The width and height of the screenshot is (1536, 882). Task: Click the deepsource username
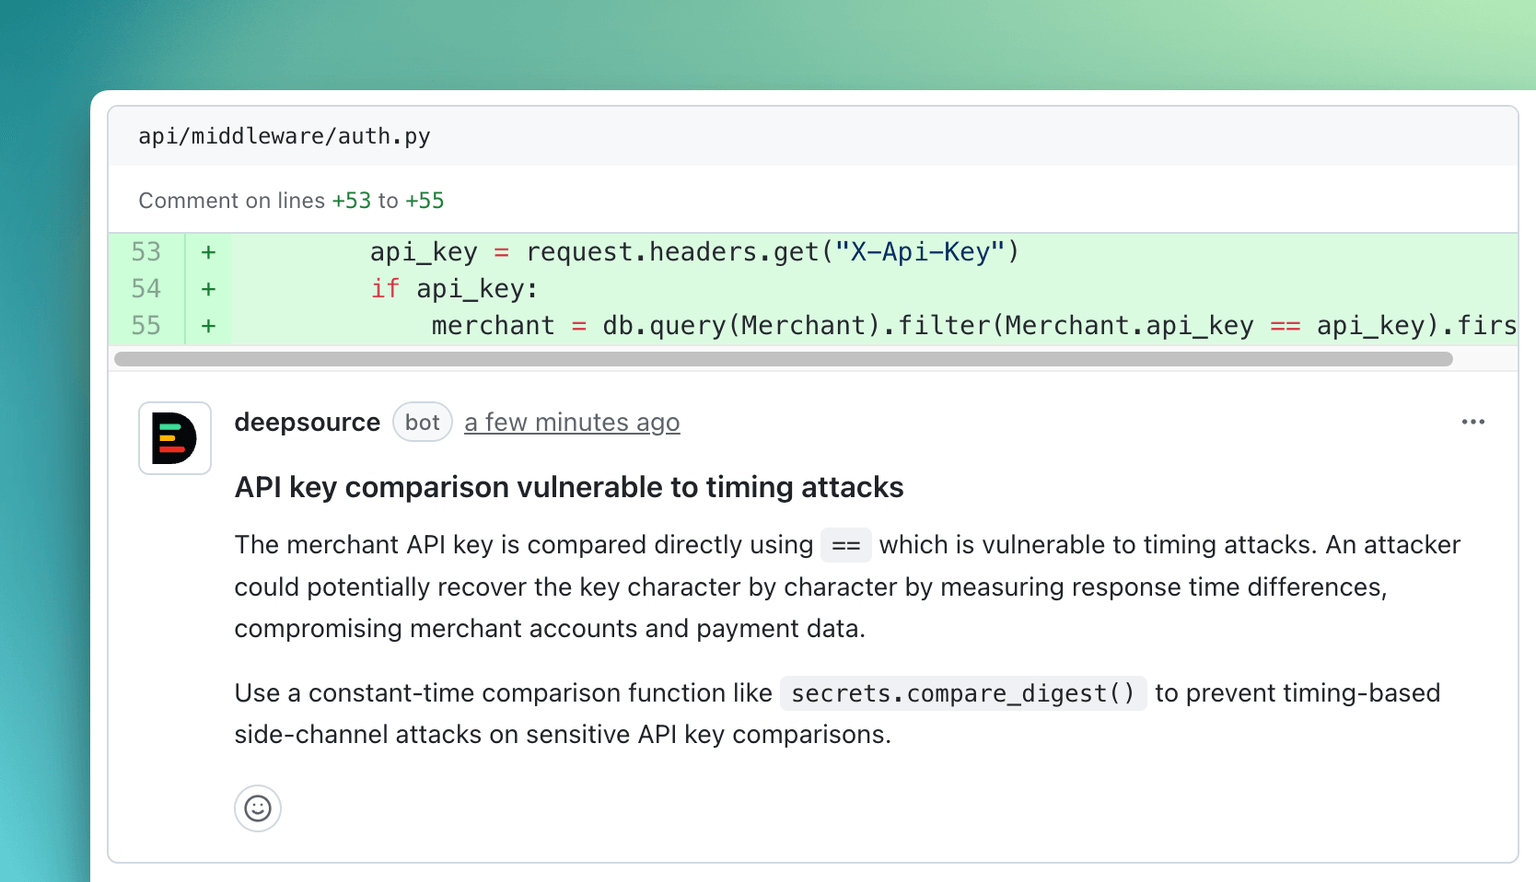(307, 422)
